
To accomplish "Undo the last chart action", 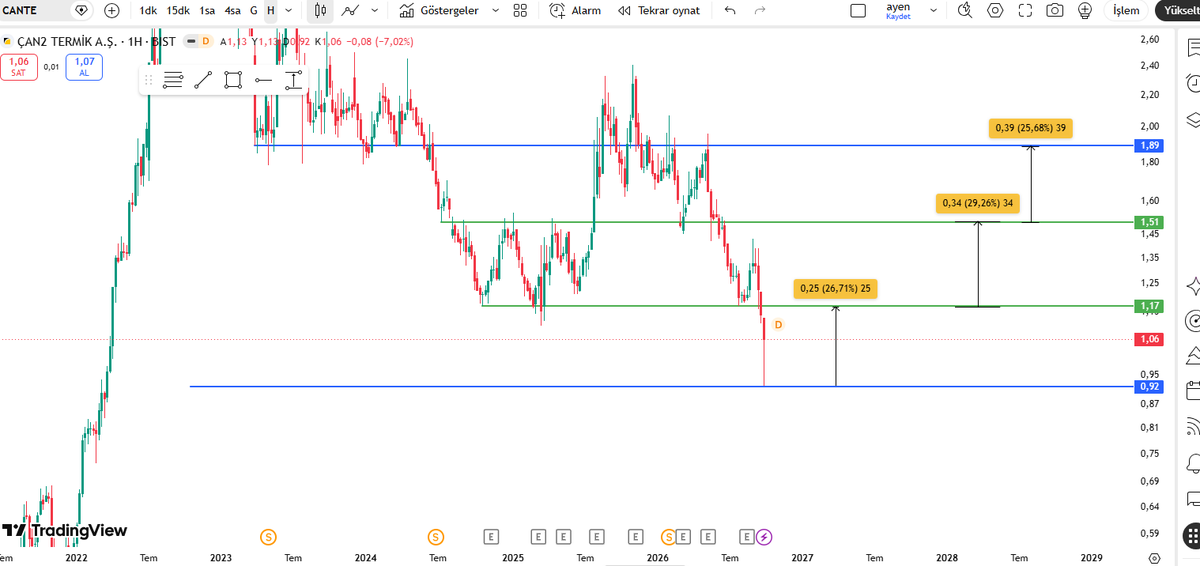I will coord(730,10).
